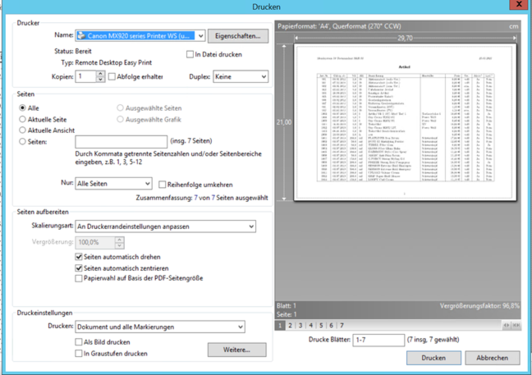Screen dimensions: 532x375
Task: Click the Zusammenfassung 7 von 7 Seiten text
Action: [x=202, y=198]
